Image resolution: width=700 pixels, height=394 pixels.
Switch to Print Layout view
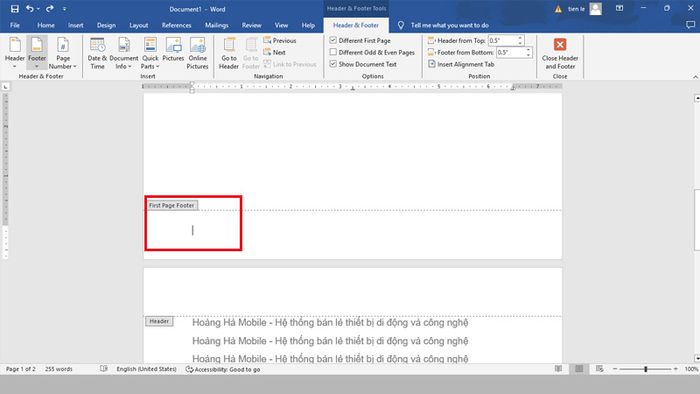click(x=579, y=369)
